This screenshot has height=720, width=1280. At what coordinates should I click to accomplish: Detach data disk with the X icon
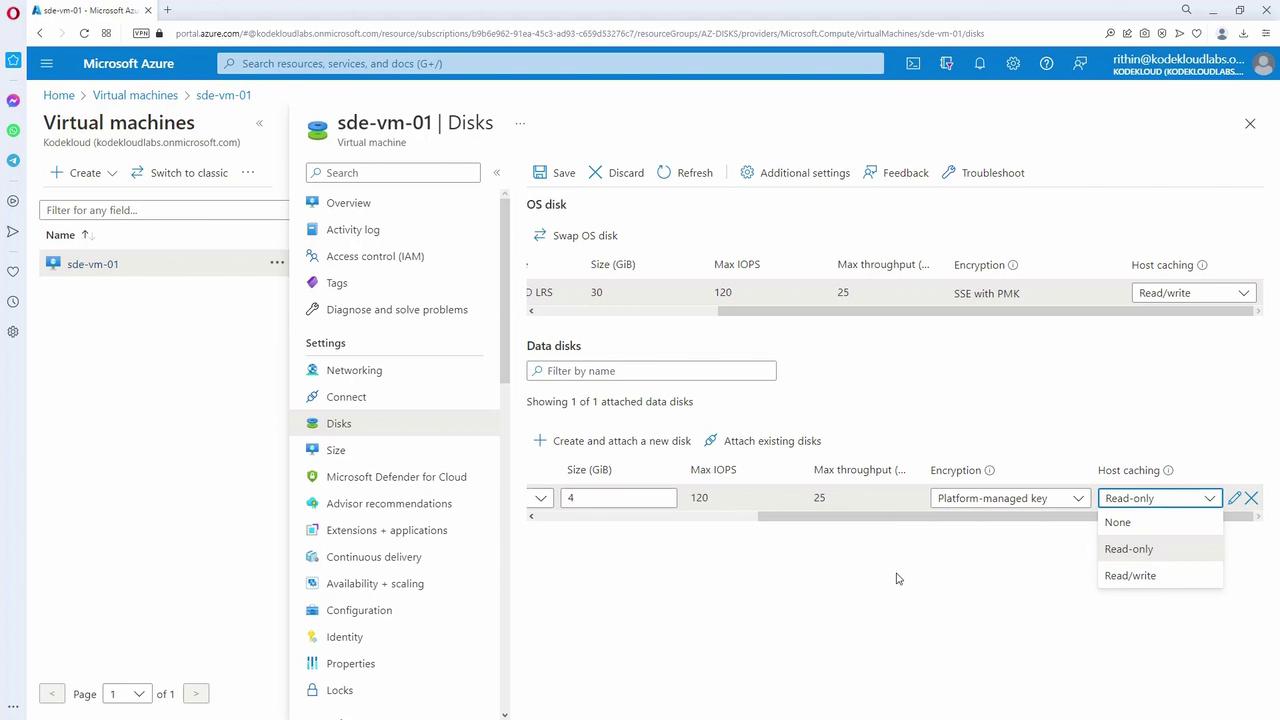coord(1252,498)
